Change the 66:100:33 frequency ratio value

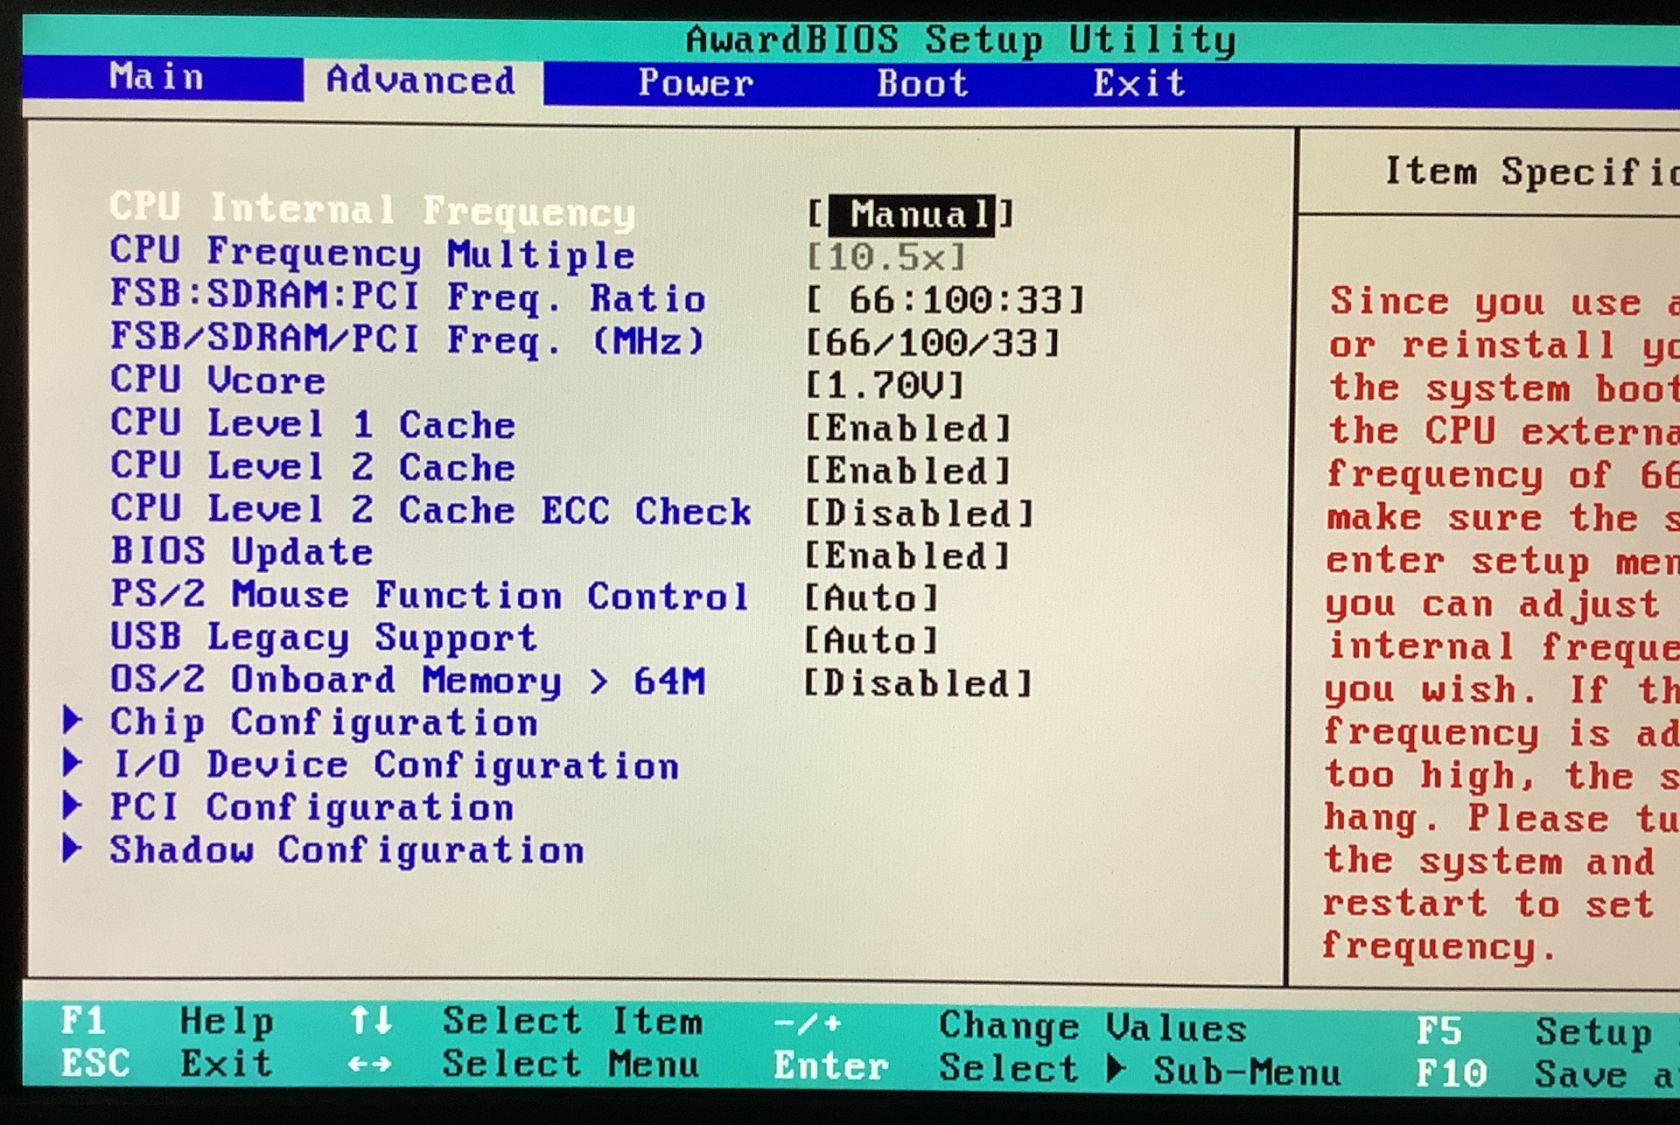[945, 300]
